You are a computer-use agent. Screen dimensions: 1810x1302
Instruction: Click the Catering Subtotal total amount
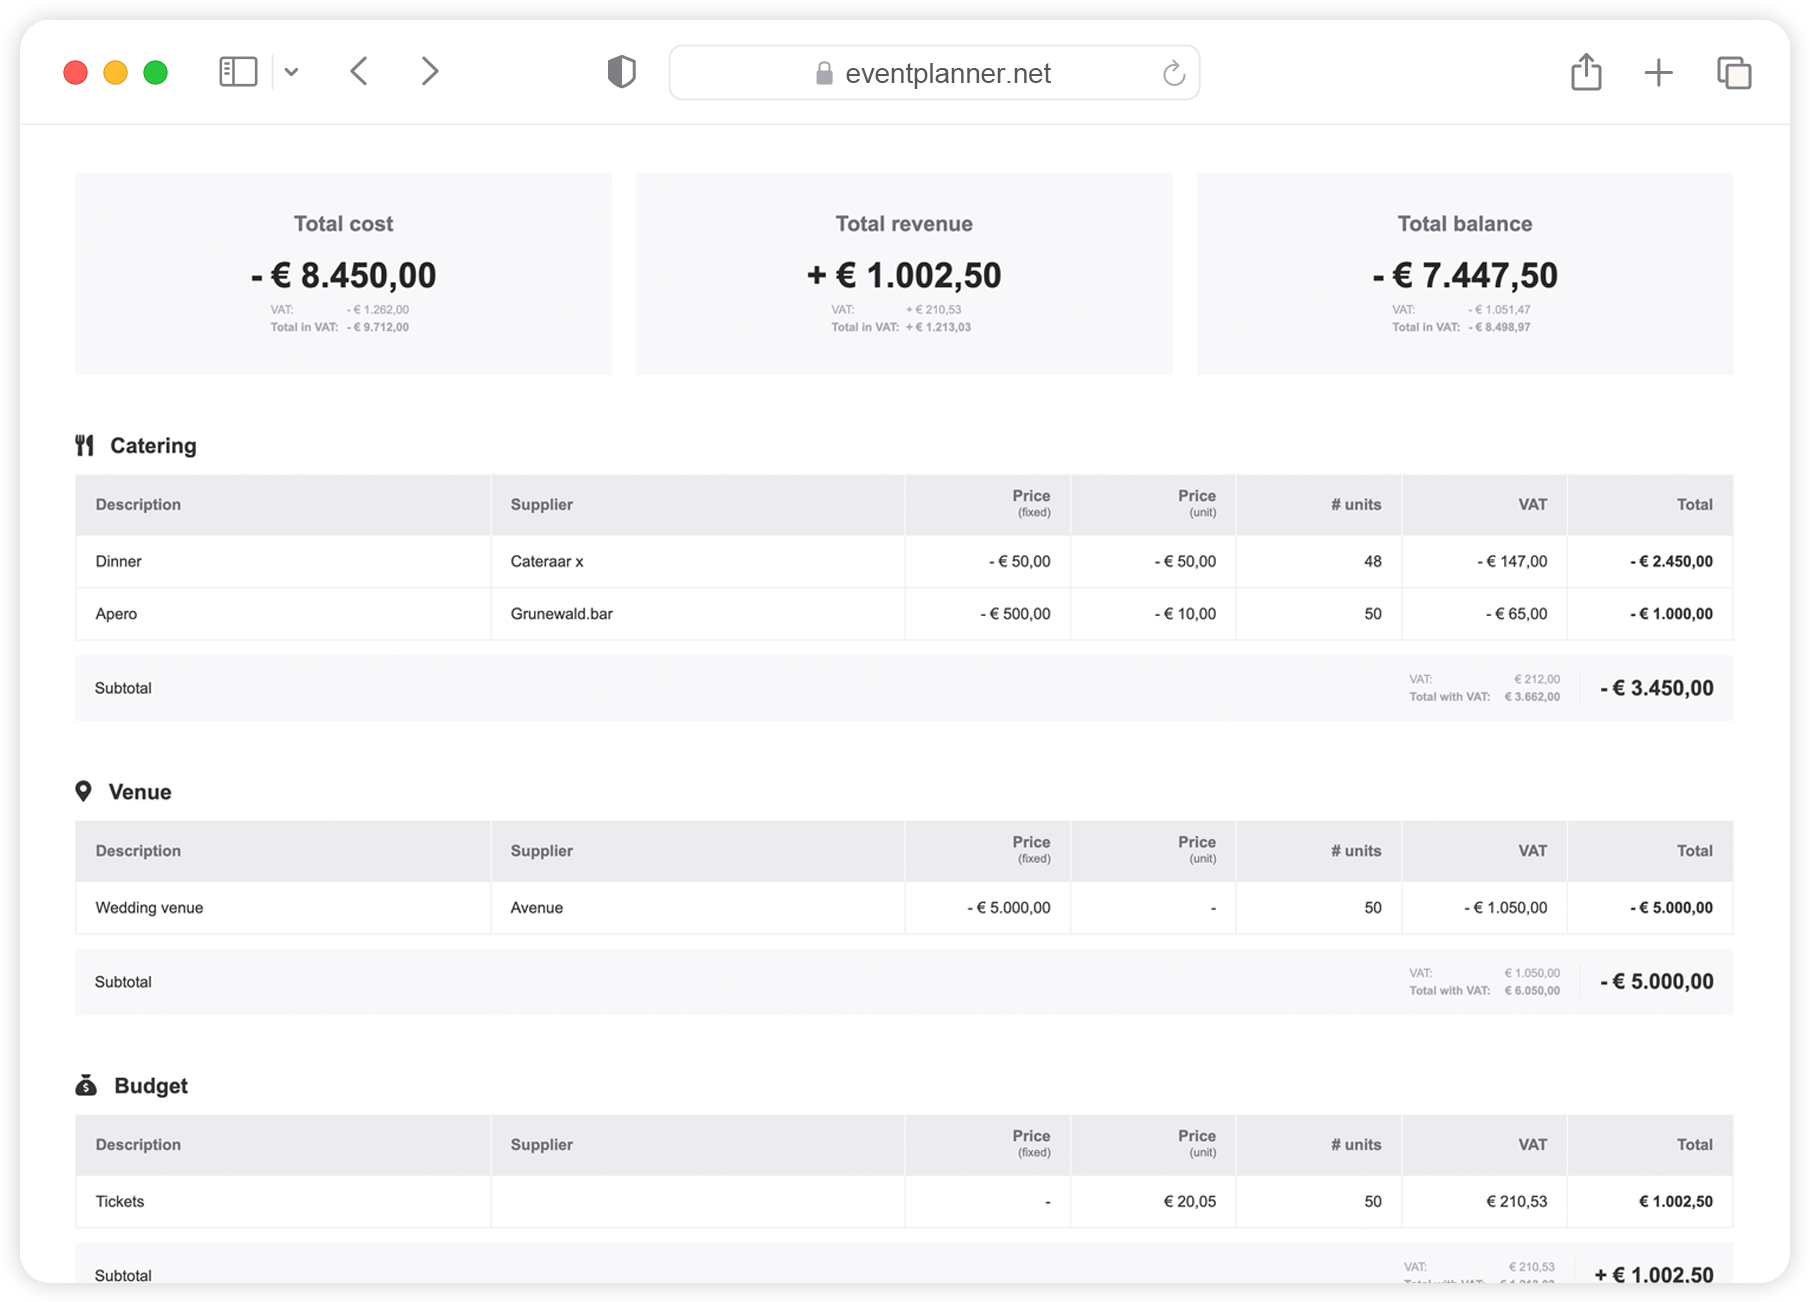1654,688
